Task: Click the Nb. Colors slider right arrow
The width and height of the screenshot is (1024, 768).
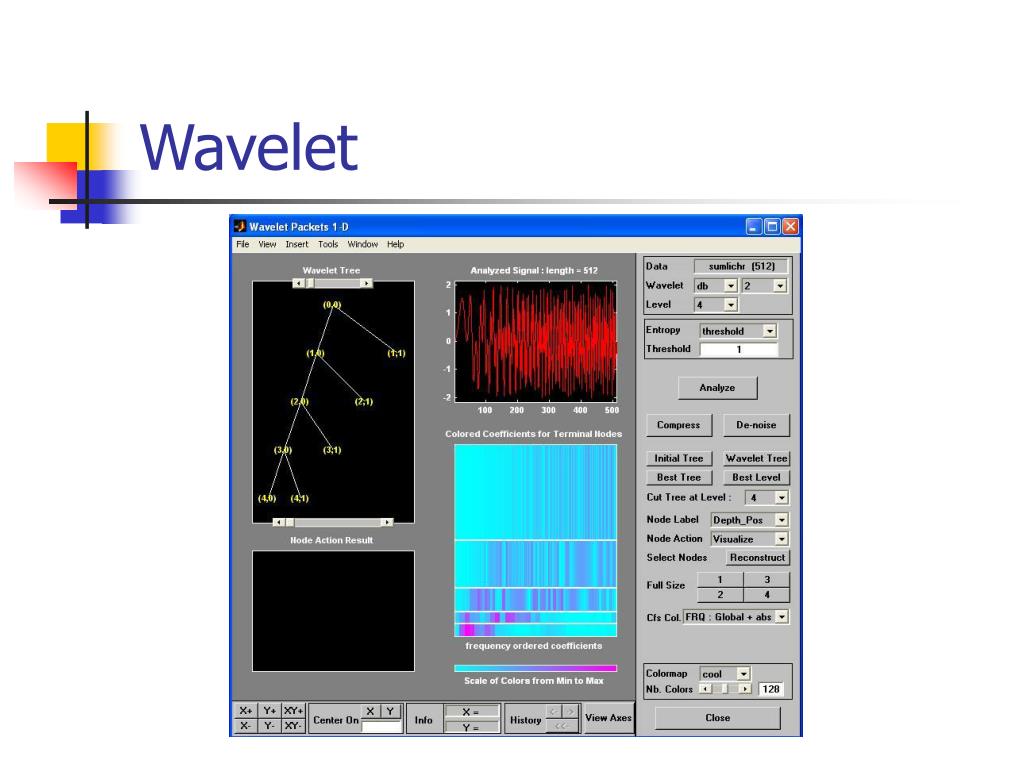Action: (746, 690)
